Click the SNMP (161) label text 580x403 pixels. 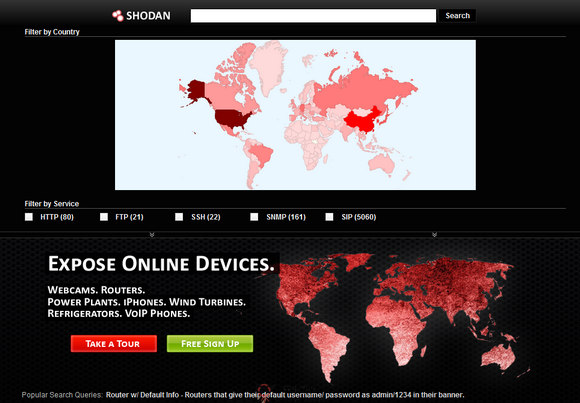(286, 217)
